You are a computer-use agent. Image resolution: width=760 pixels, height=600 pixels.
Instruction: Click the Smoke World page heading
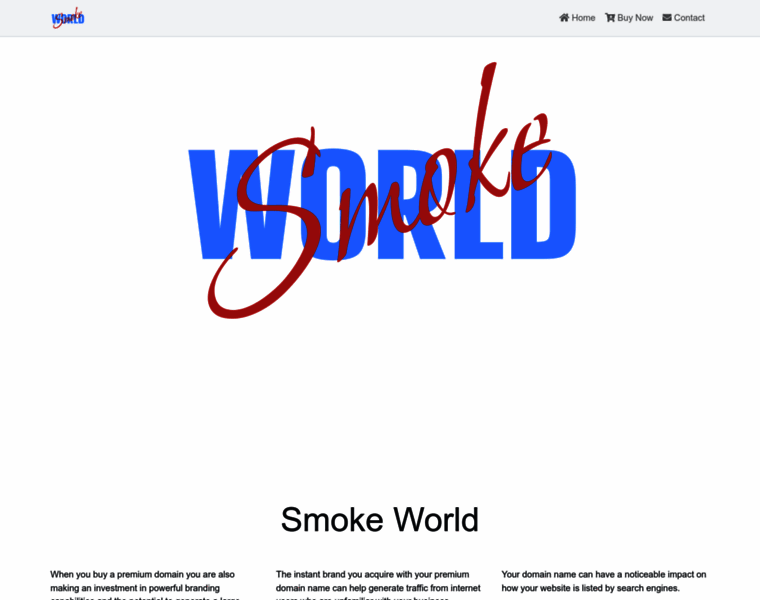[380, 520]
